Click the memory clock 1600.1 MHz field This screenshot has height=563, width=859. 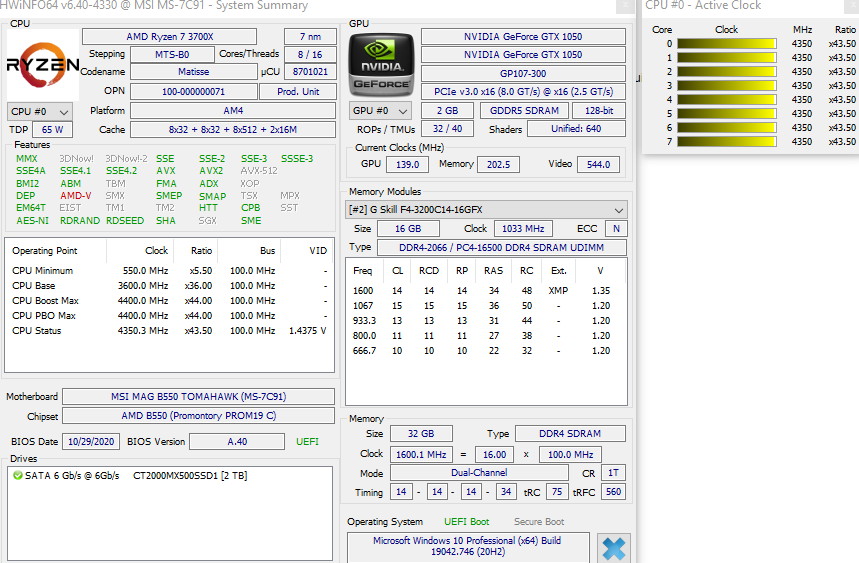[421, 455]
